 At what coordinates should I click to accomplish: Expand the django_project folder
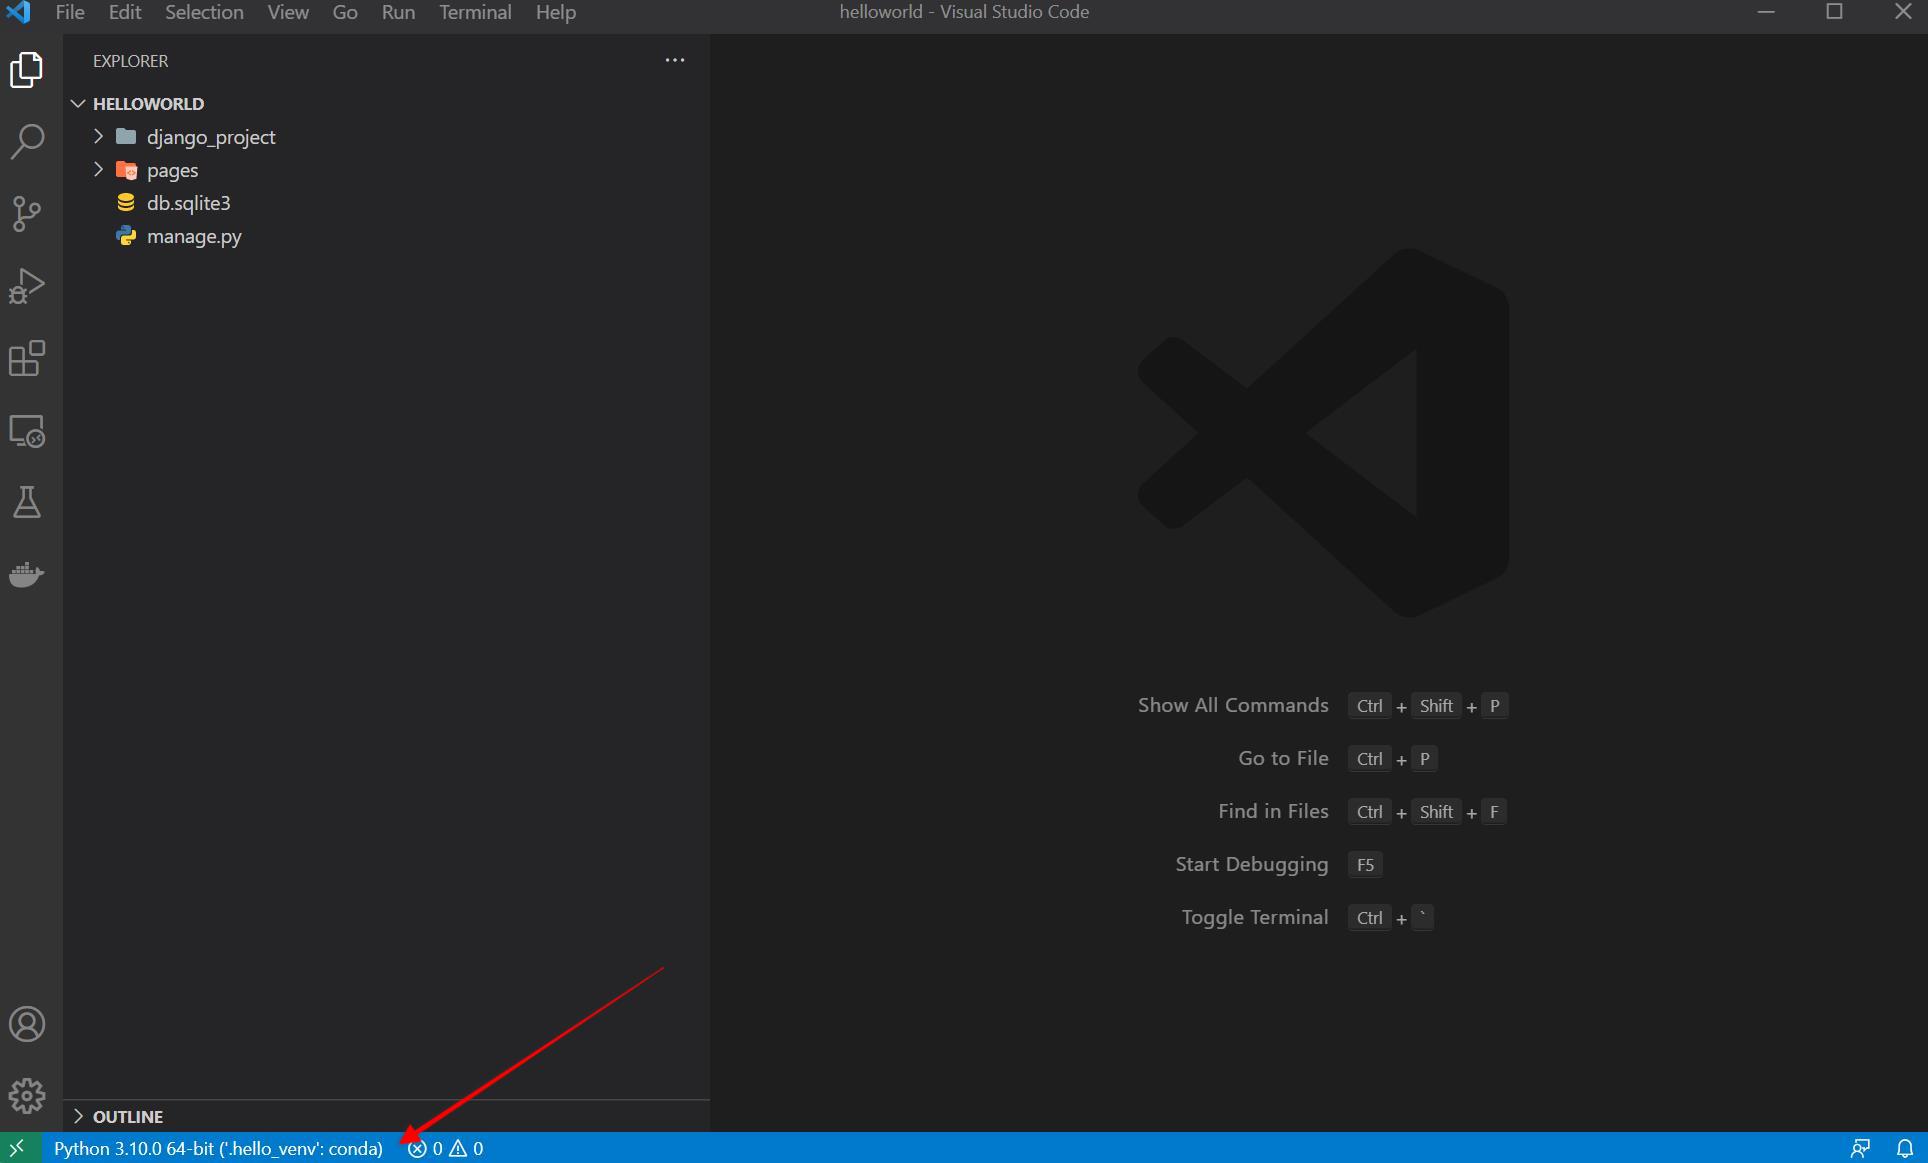pos(98,136)
